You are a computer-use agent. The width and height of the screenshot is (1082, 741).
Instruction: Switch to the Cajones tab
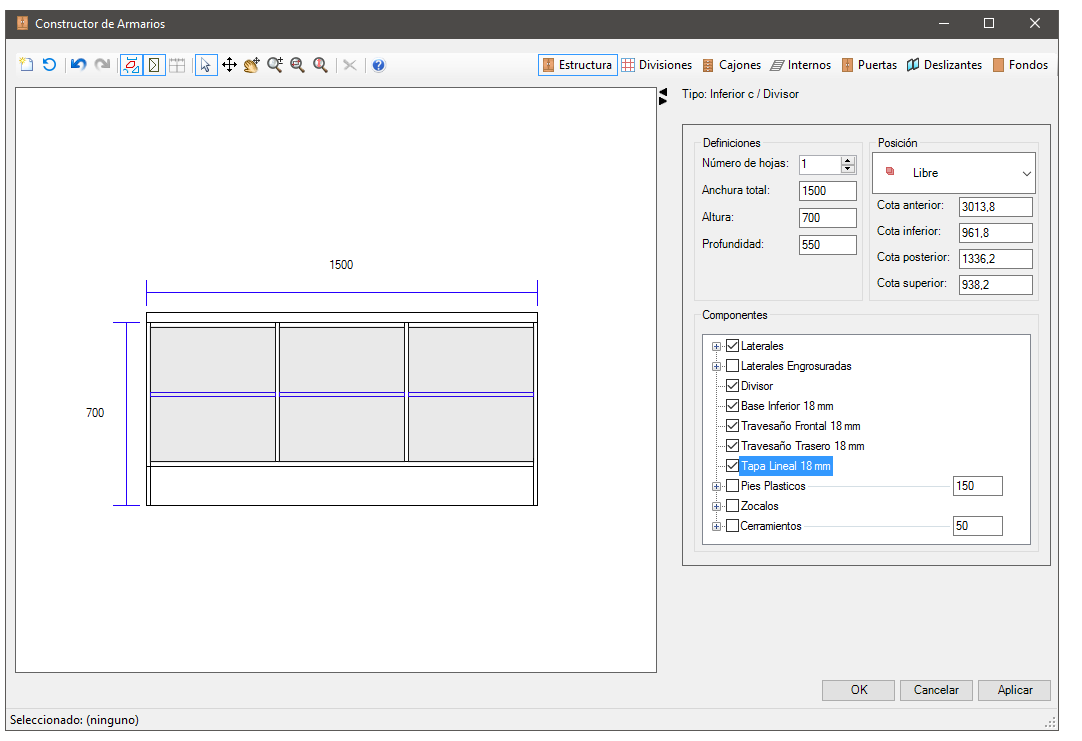tap(732, 65)
